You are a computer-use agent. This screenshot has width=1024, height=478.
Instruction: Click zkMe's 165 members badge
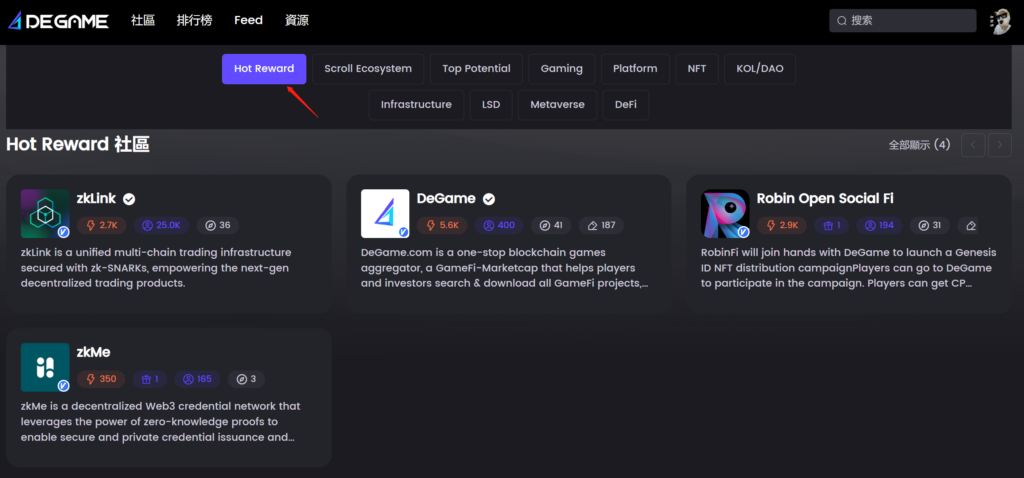(x=197, y=379)
